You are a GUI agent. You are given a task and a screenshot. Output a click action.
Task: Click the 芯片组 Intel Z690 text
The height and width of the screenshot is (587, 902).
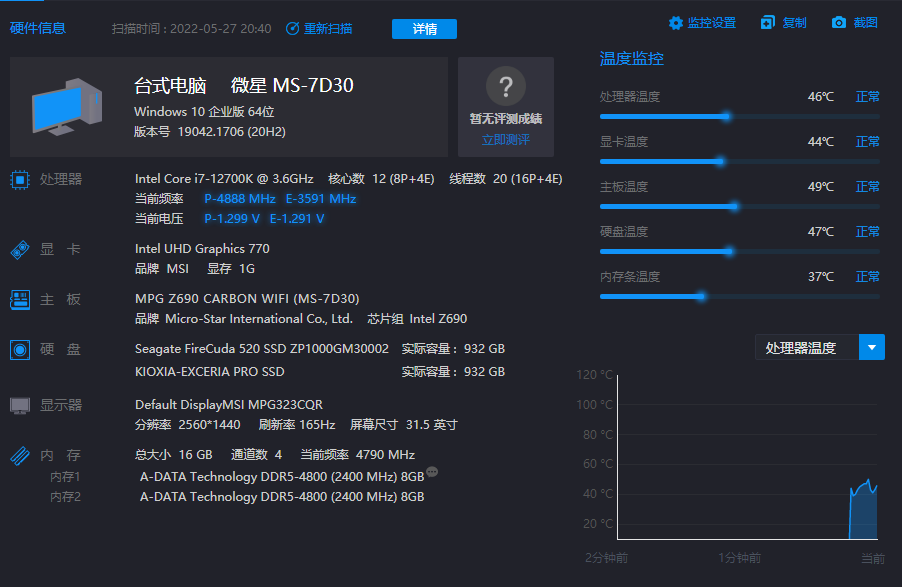tap(417, 319)
